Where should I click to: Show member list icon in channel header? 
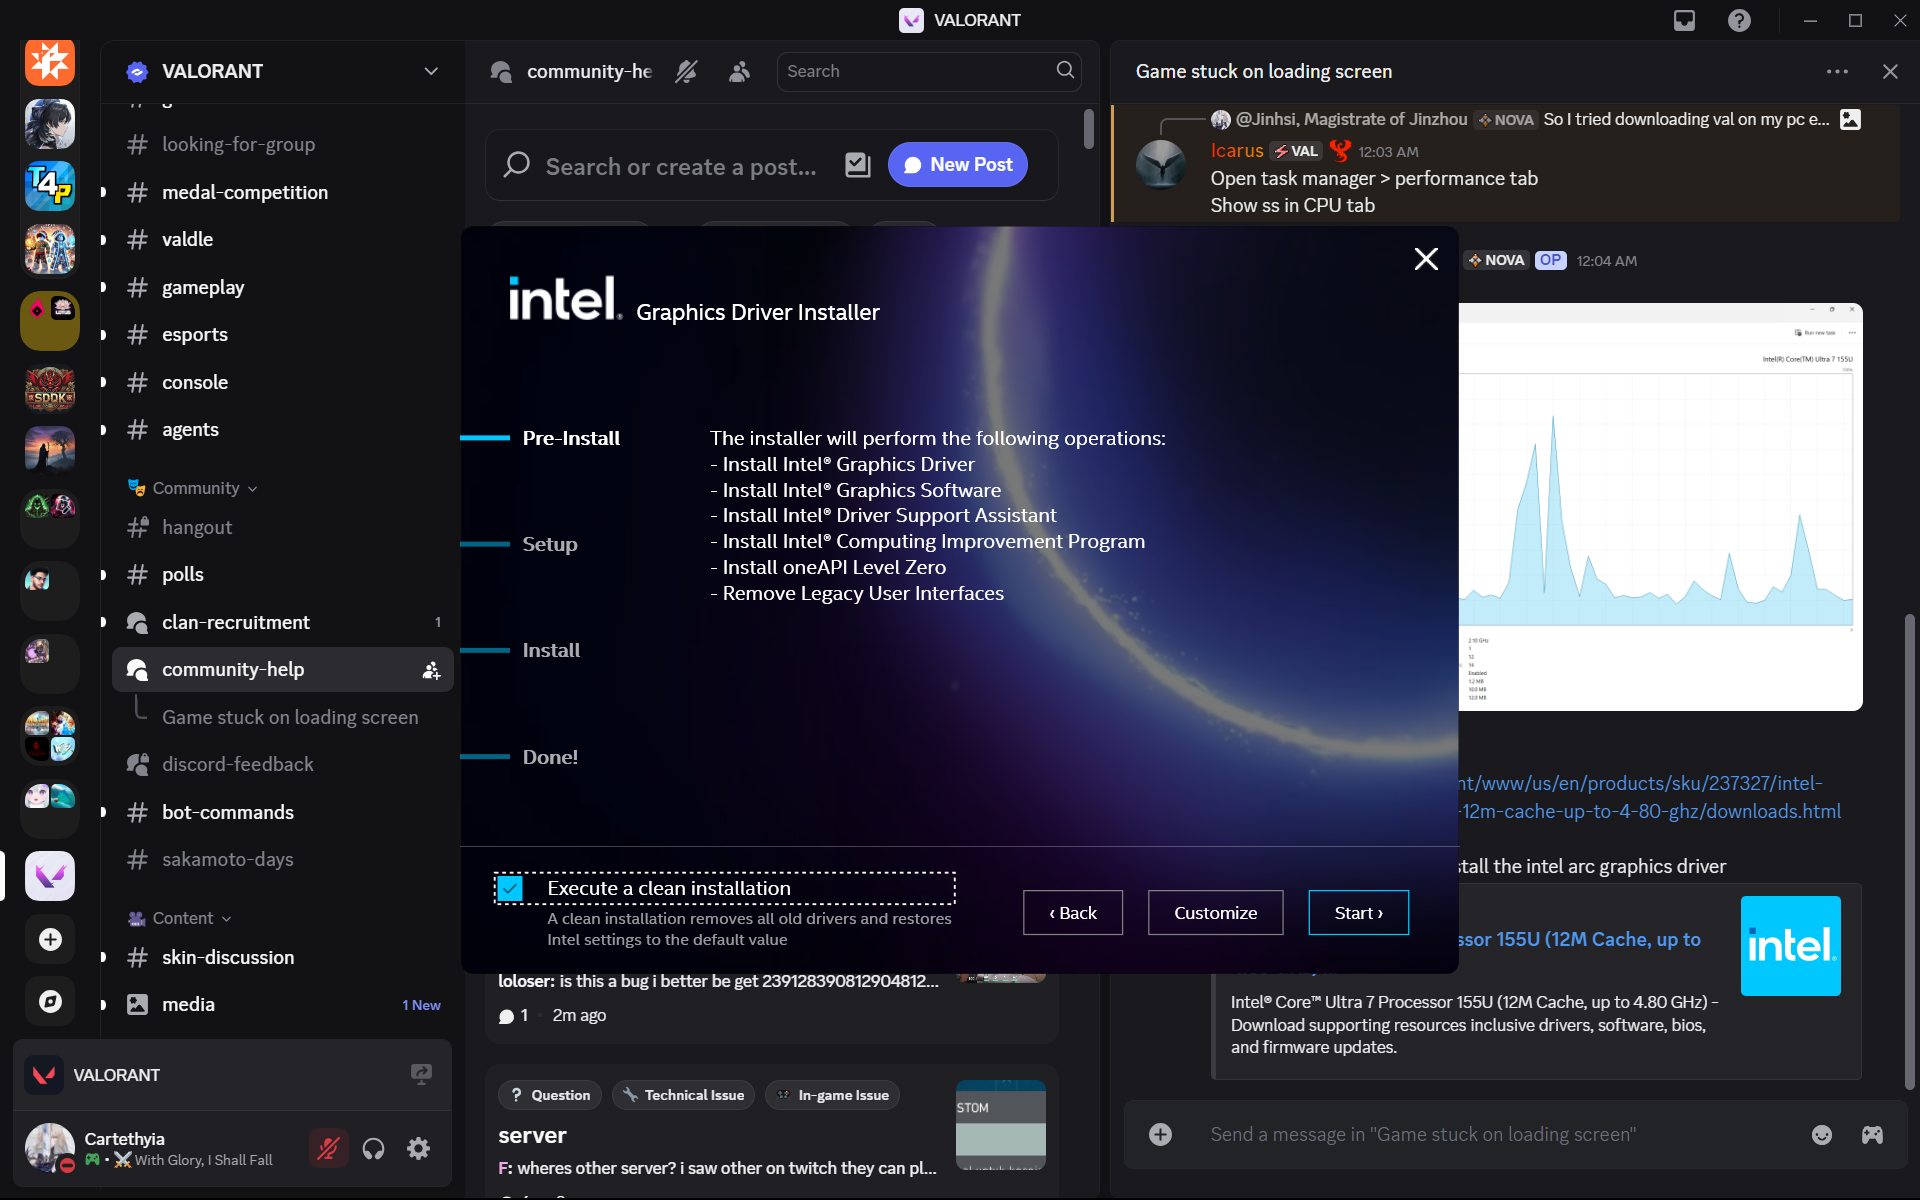(739, 71)
